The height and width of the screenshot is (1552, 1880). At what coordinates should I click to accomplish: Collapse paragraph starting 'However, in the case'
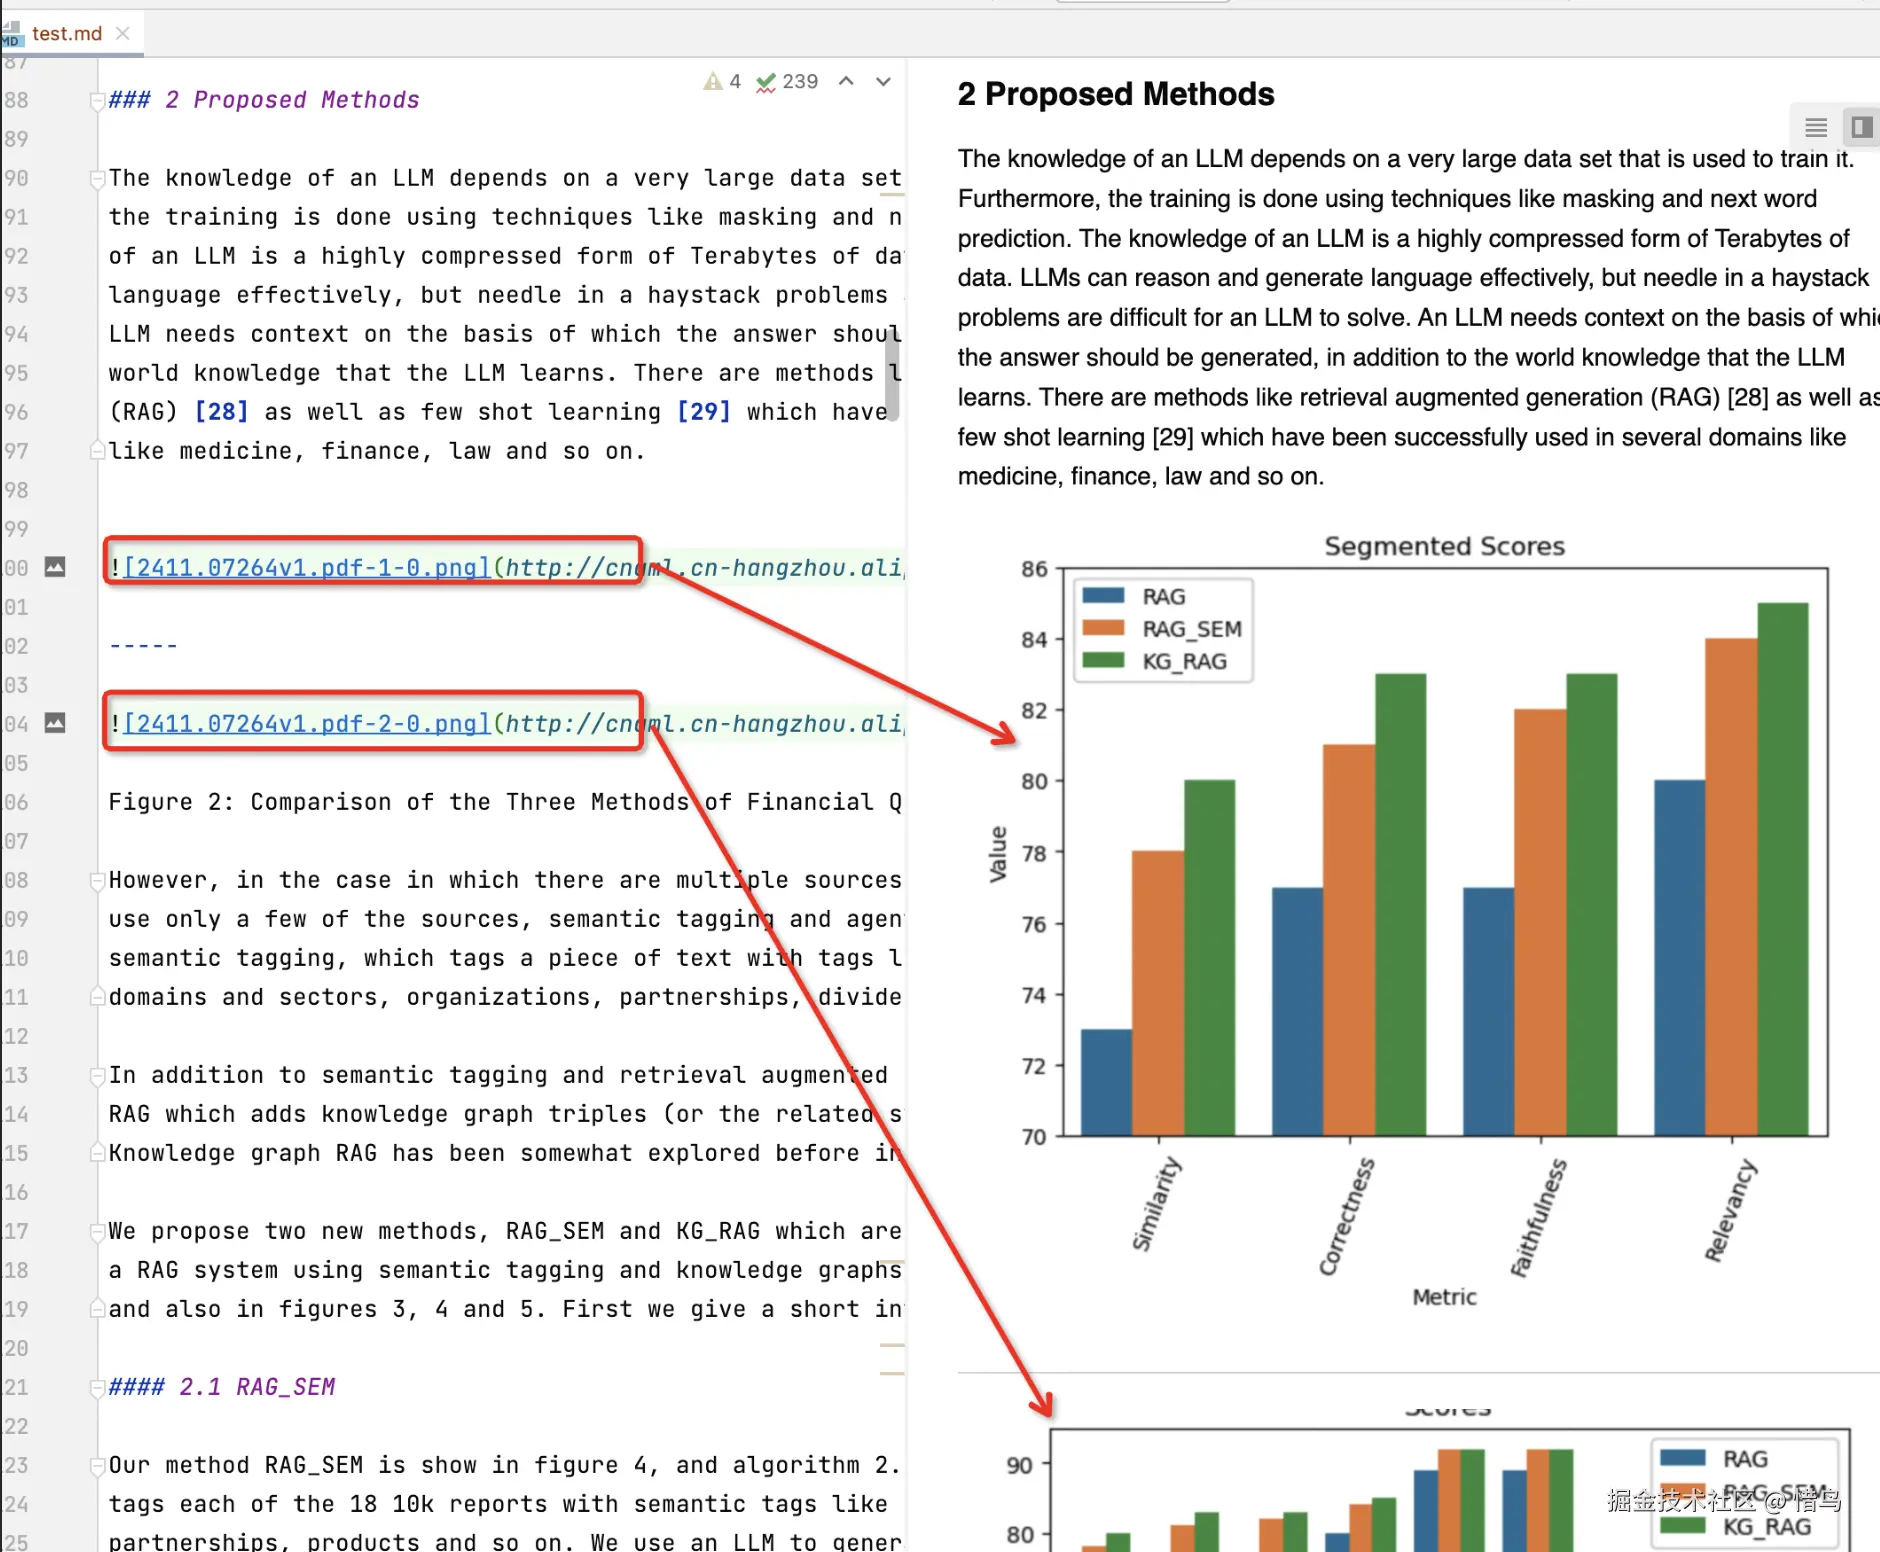pyautogui.click(x=97, y=881)
